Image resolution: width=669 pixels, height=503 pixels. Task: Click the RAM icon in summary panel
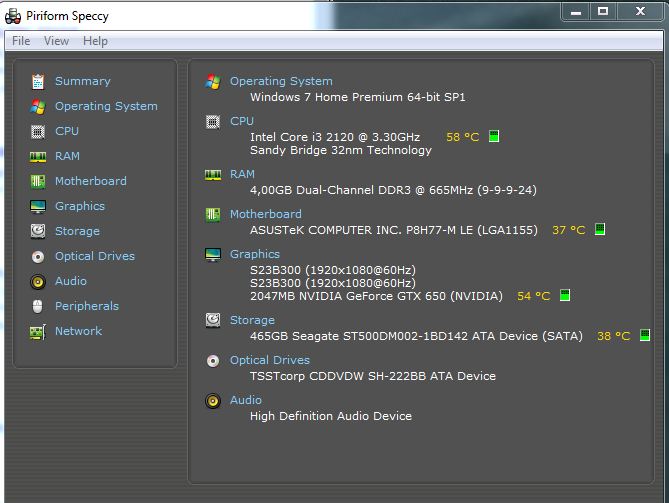[212, 174]
